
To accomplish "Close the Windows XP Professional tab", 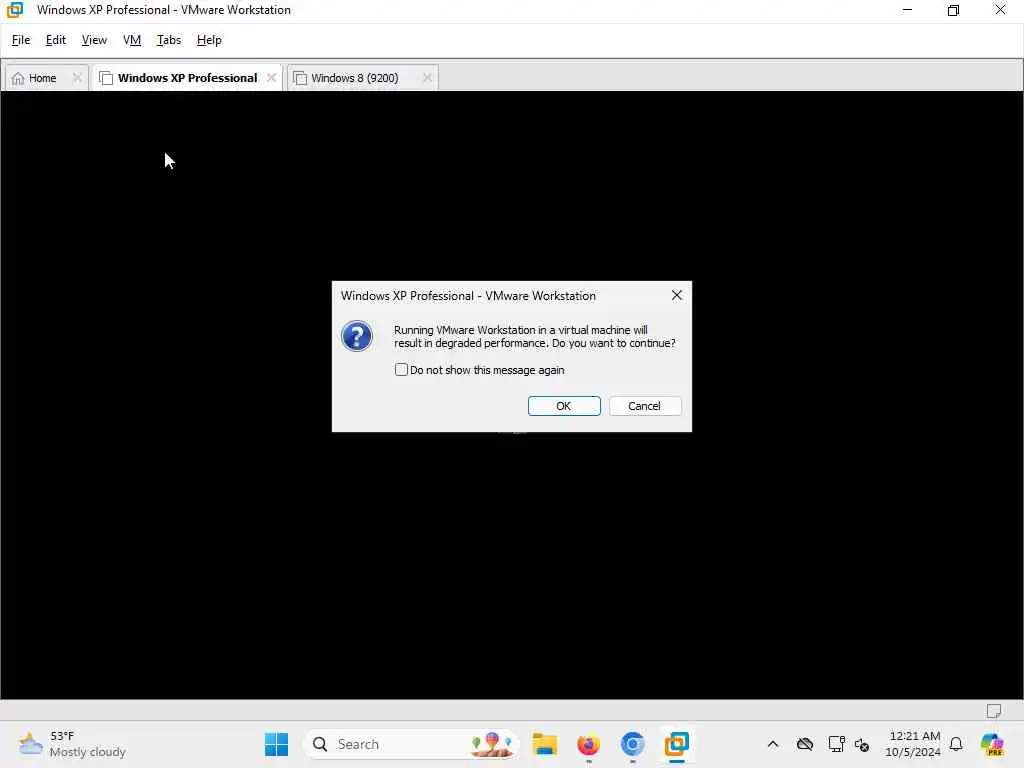I will [x=271, y=78].
